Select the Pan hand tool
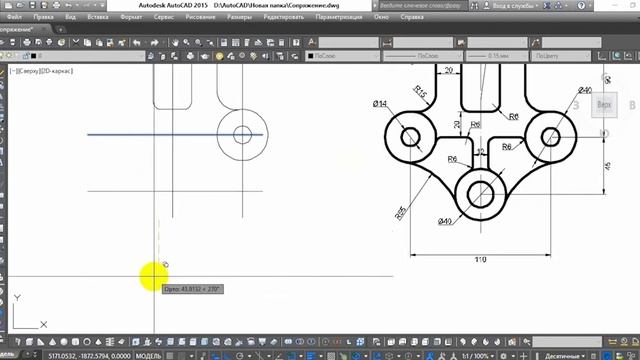 (175, 42)
